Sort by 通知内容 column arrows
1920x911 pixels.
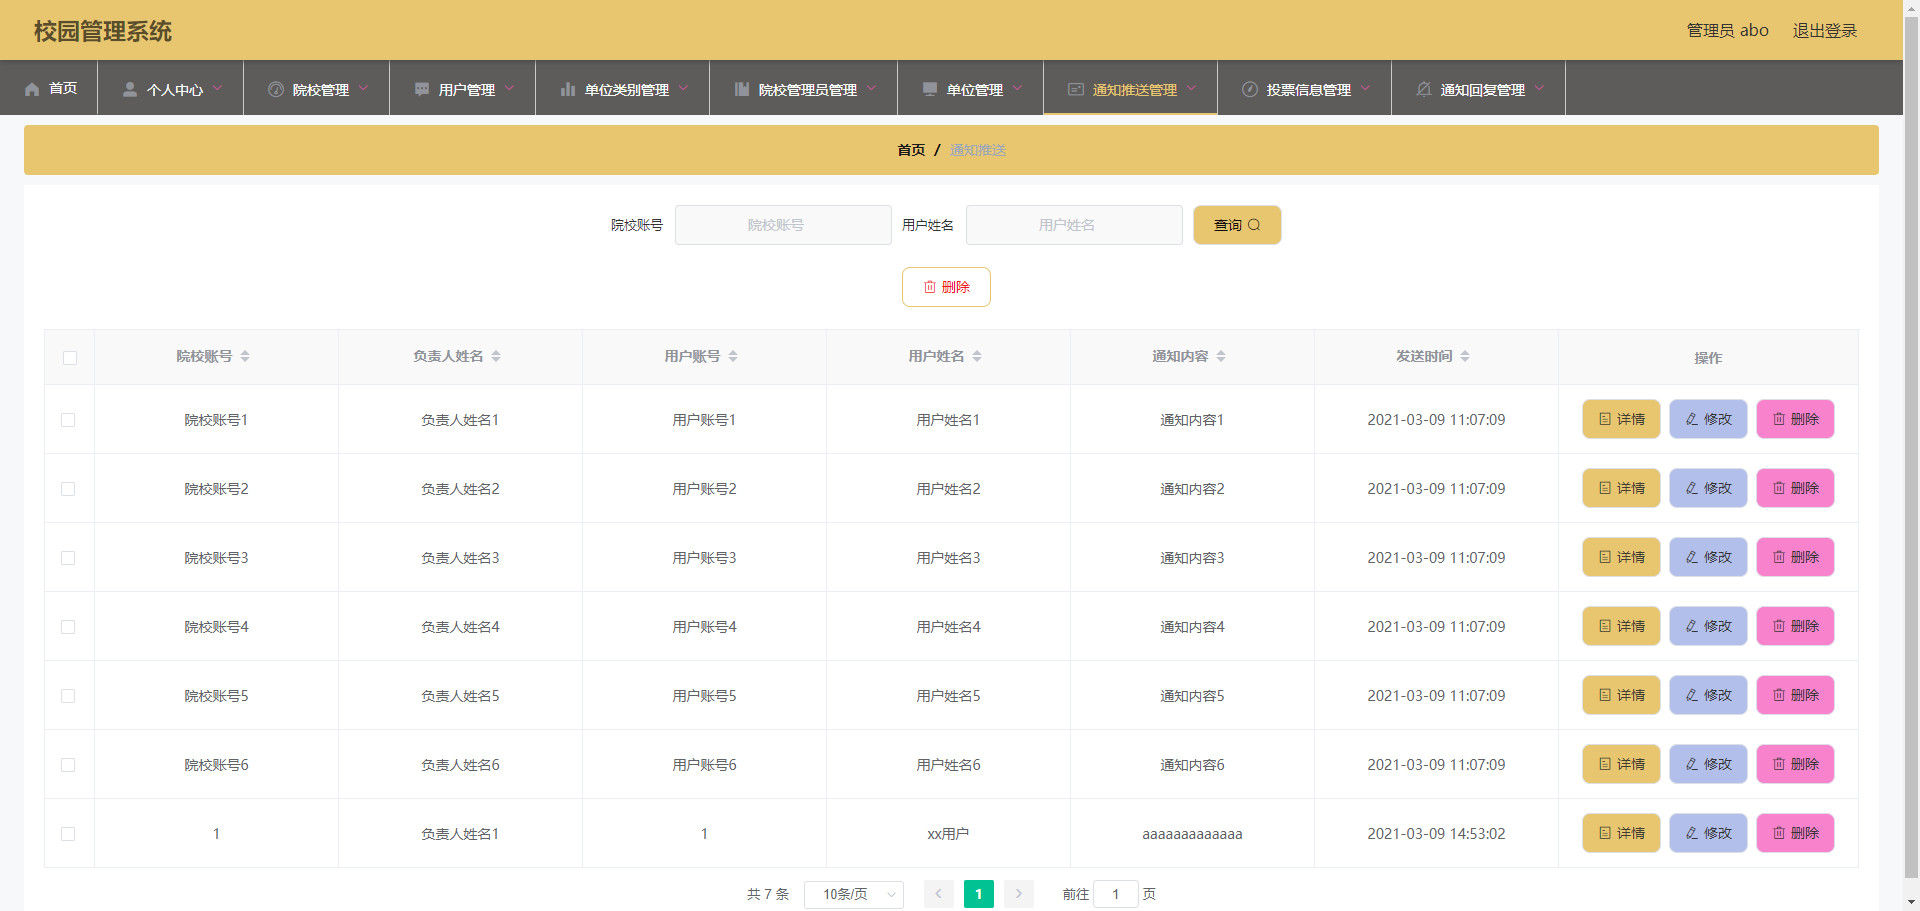[x=1221, y=356]
